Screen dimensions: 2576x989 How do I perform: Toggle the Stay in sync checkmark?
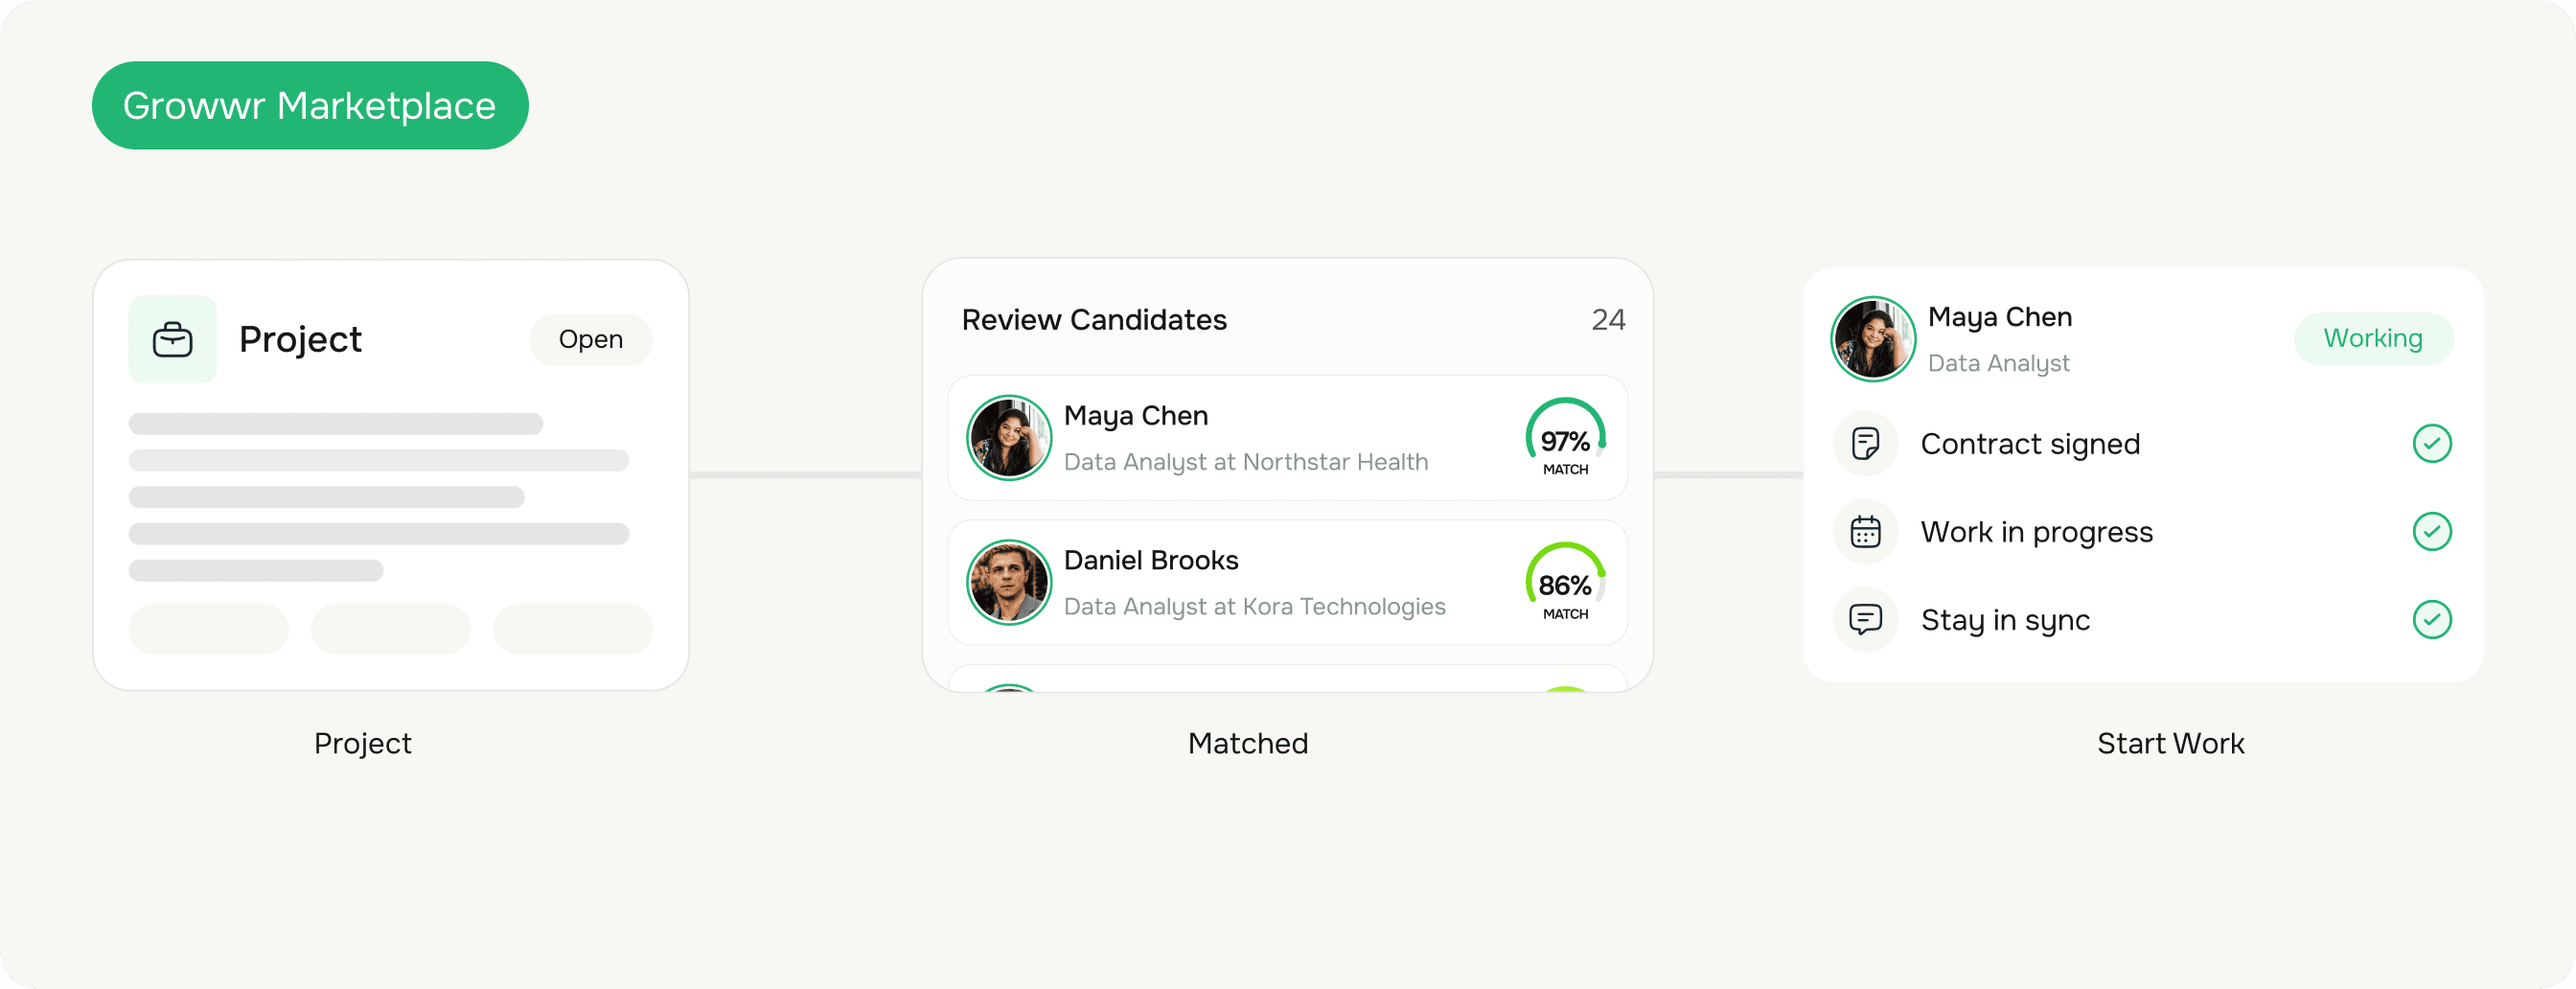(2431, 619)
